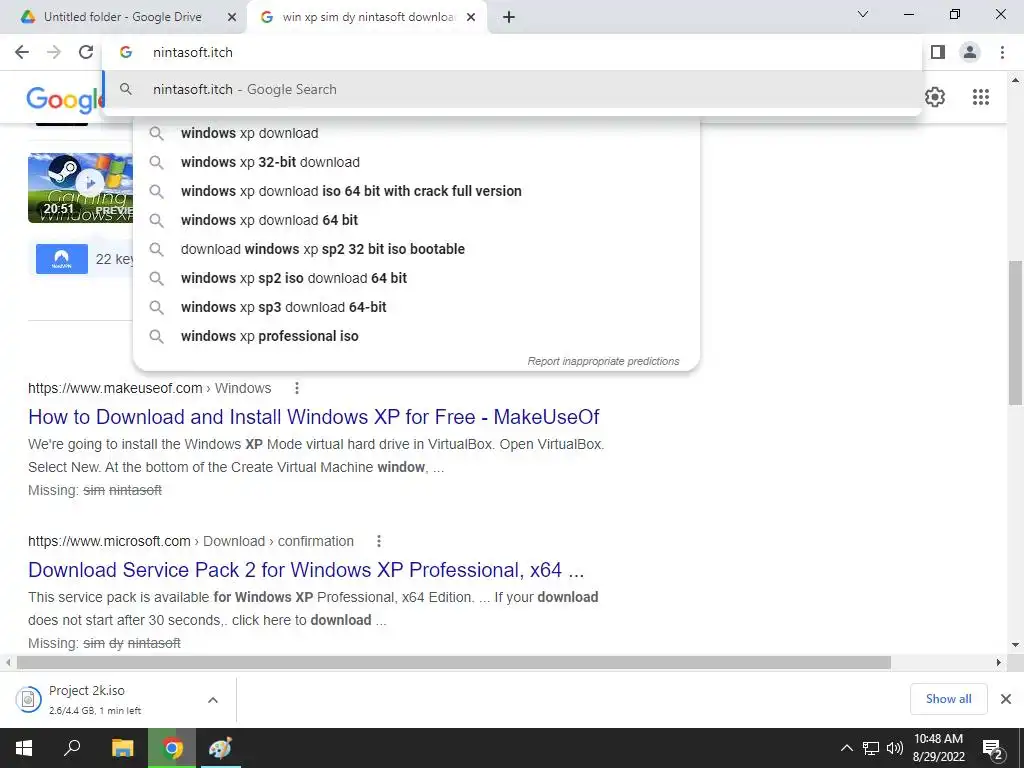1024x768 pixels.
Task: Click the scroll-down arrow of vertical scrollbar
Action: click(1015, 645)
